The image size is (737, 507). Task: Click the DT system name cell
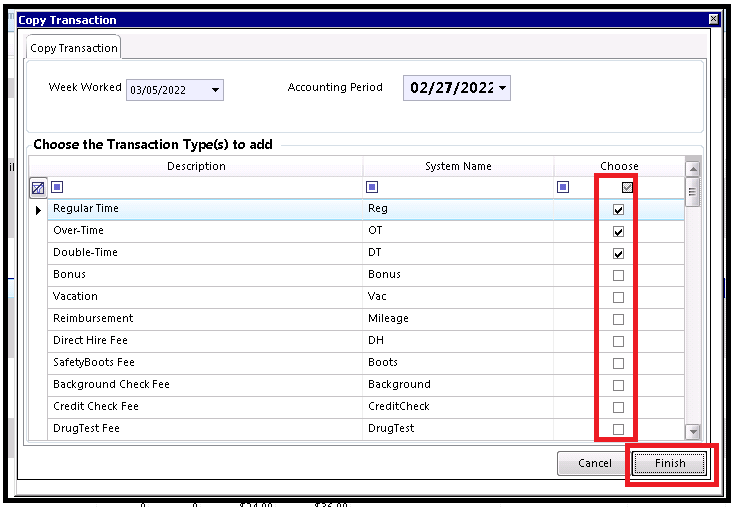458,254
